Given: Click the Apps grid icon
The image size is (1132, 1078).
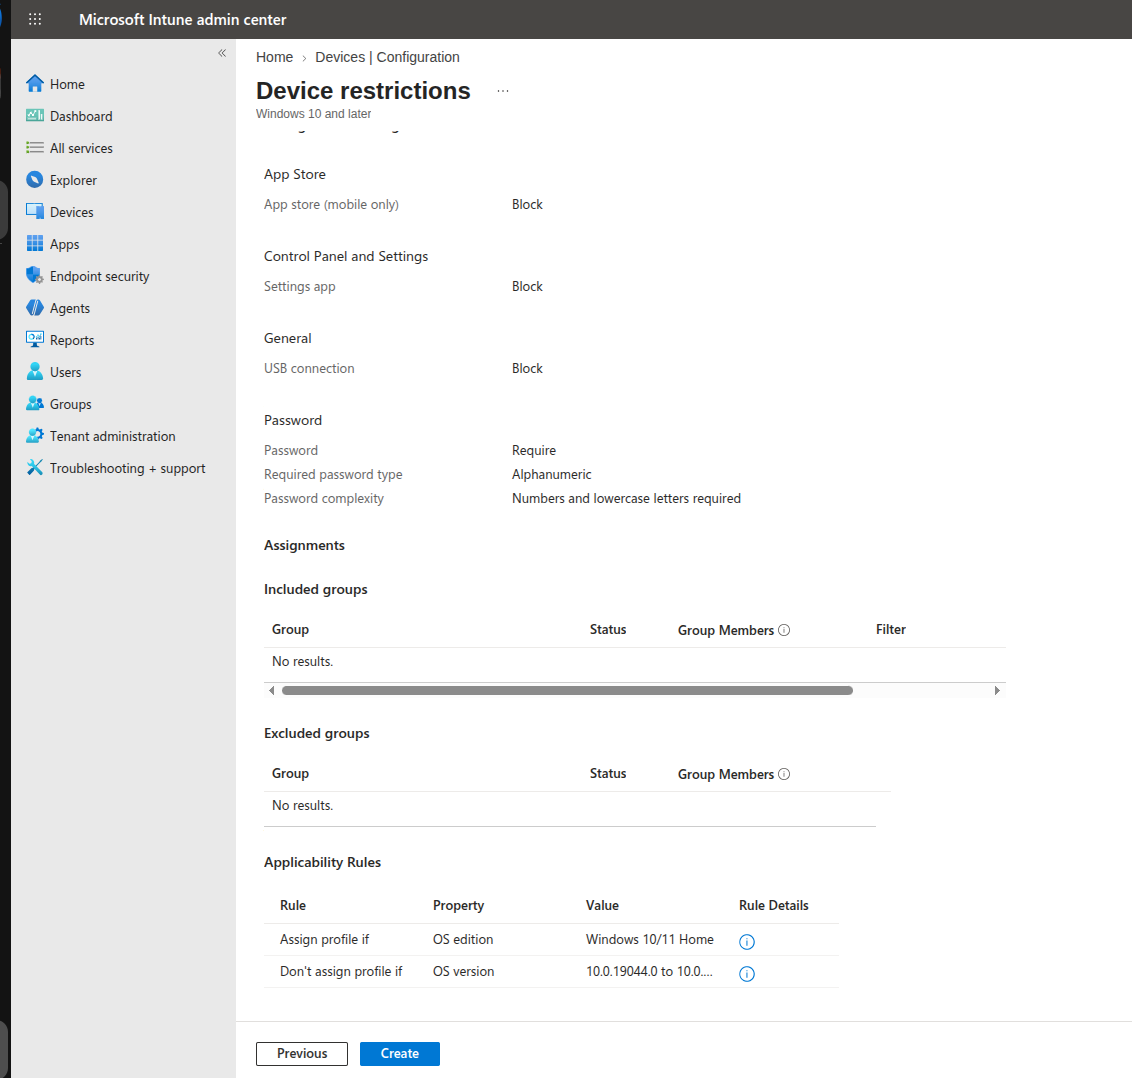Looking at the screenshot, I should pyautogui.click(x=35, y=243).
